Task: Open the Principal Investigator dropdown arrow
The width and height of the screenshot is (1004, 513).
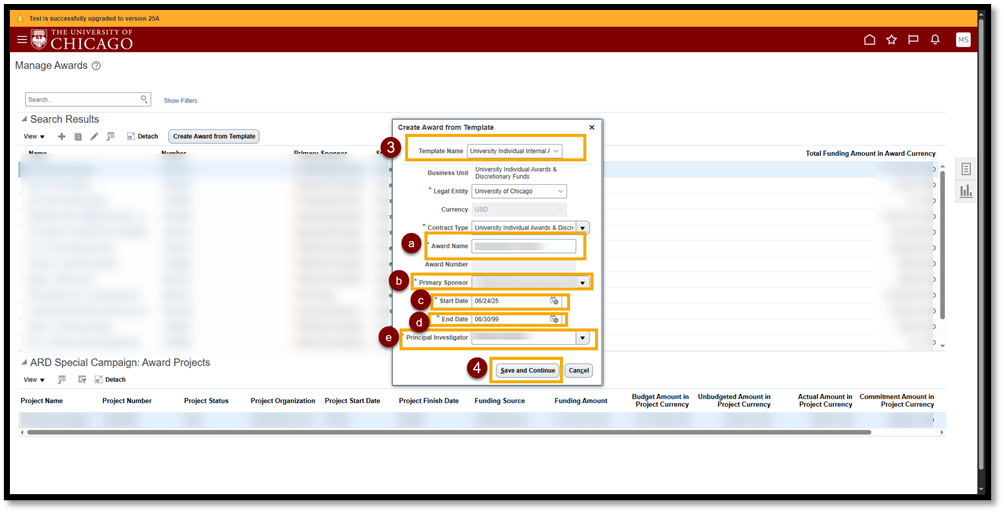Action: 582,339
